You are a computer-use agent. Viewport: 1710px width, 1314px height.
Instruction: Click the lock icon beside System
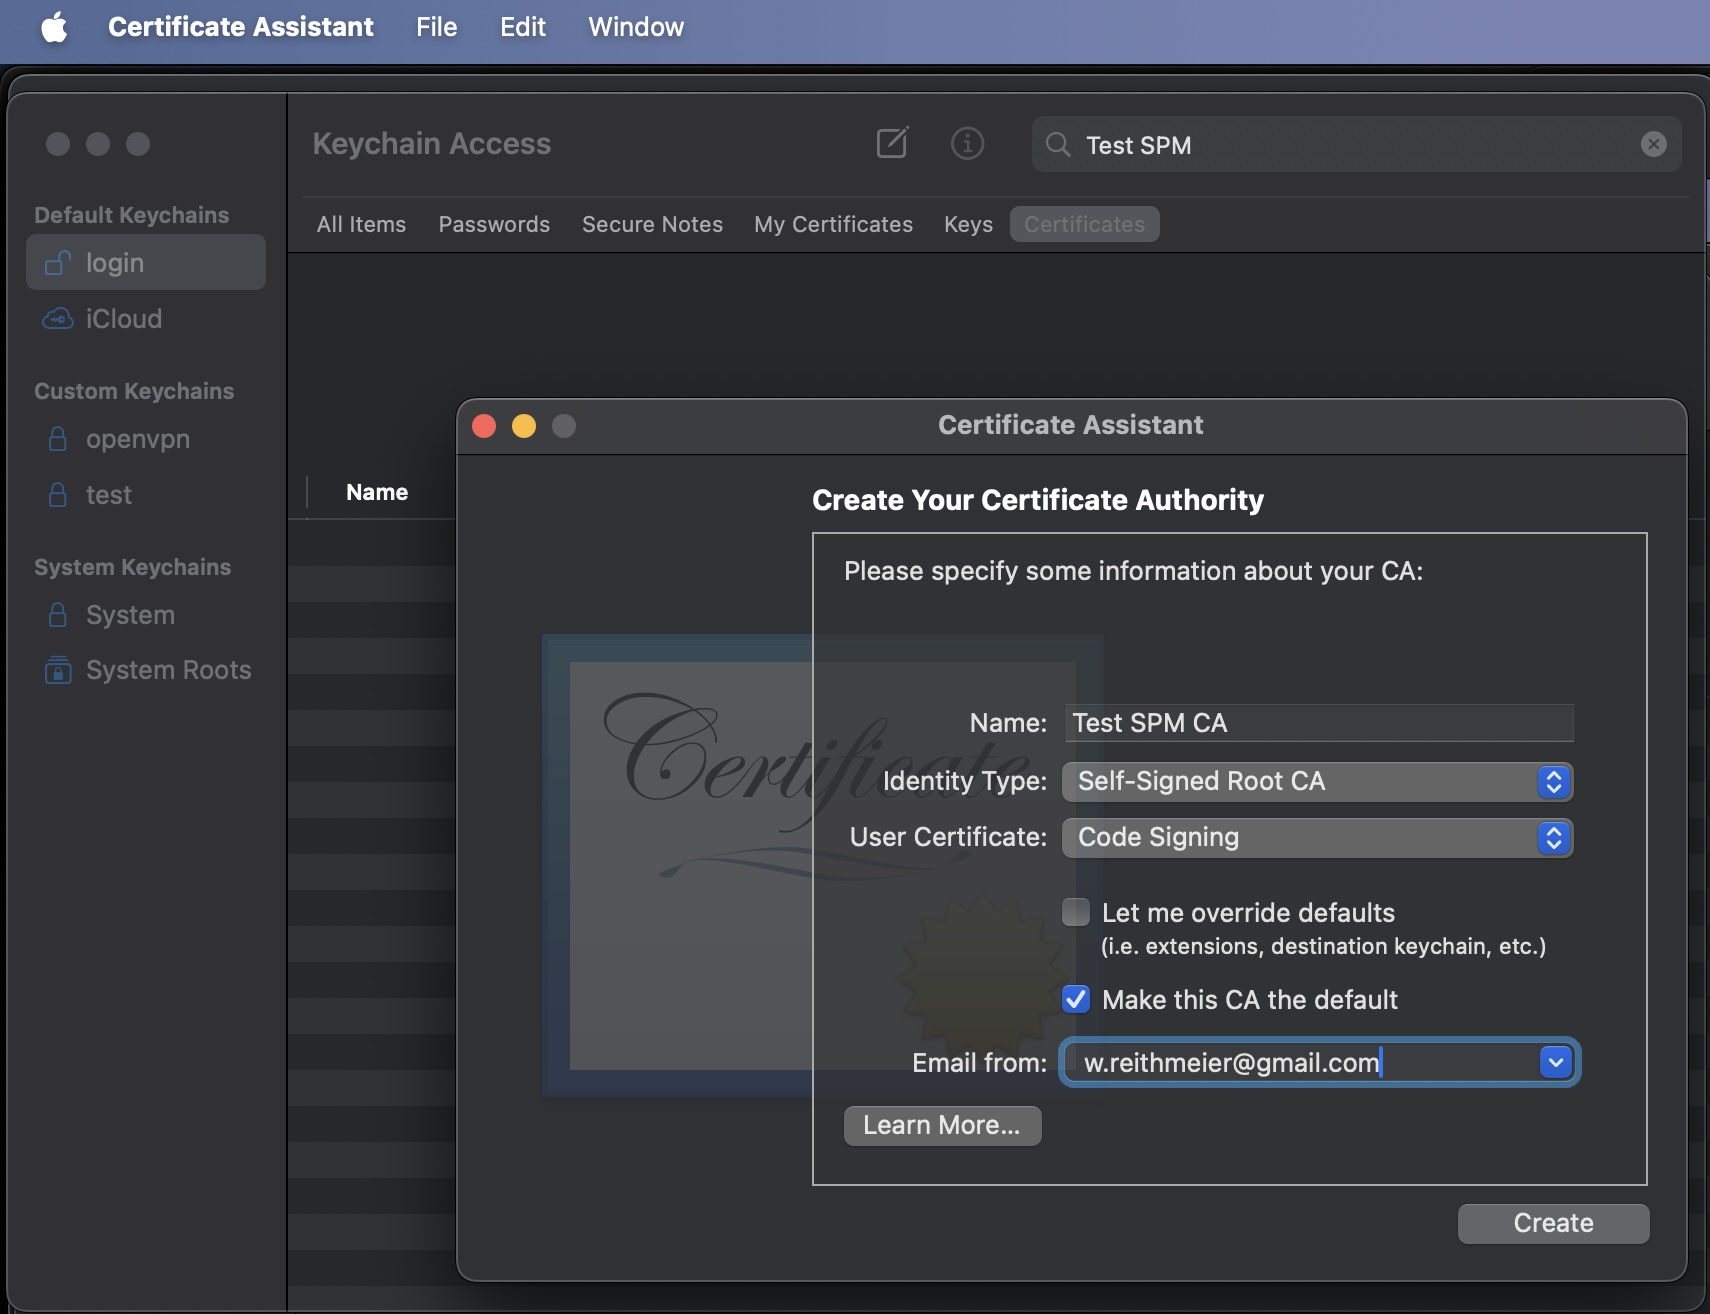(x=58, y=615)
